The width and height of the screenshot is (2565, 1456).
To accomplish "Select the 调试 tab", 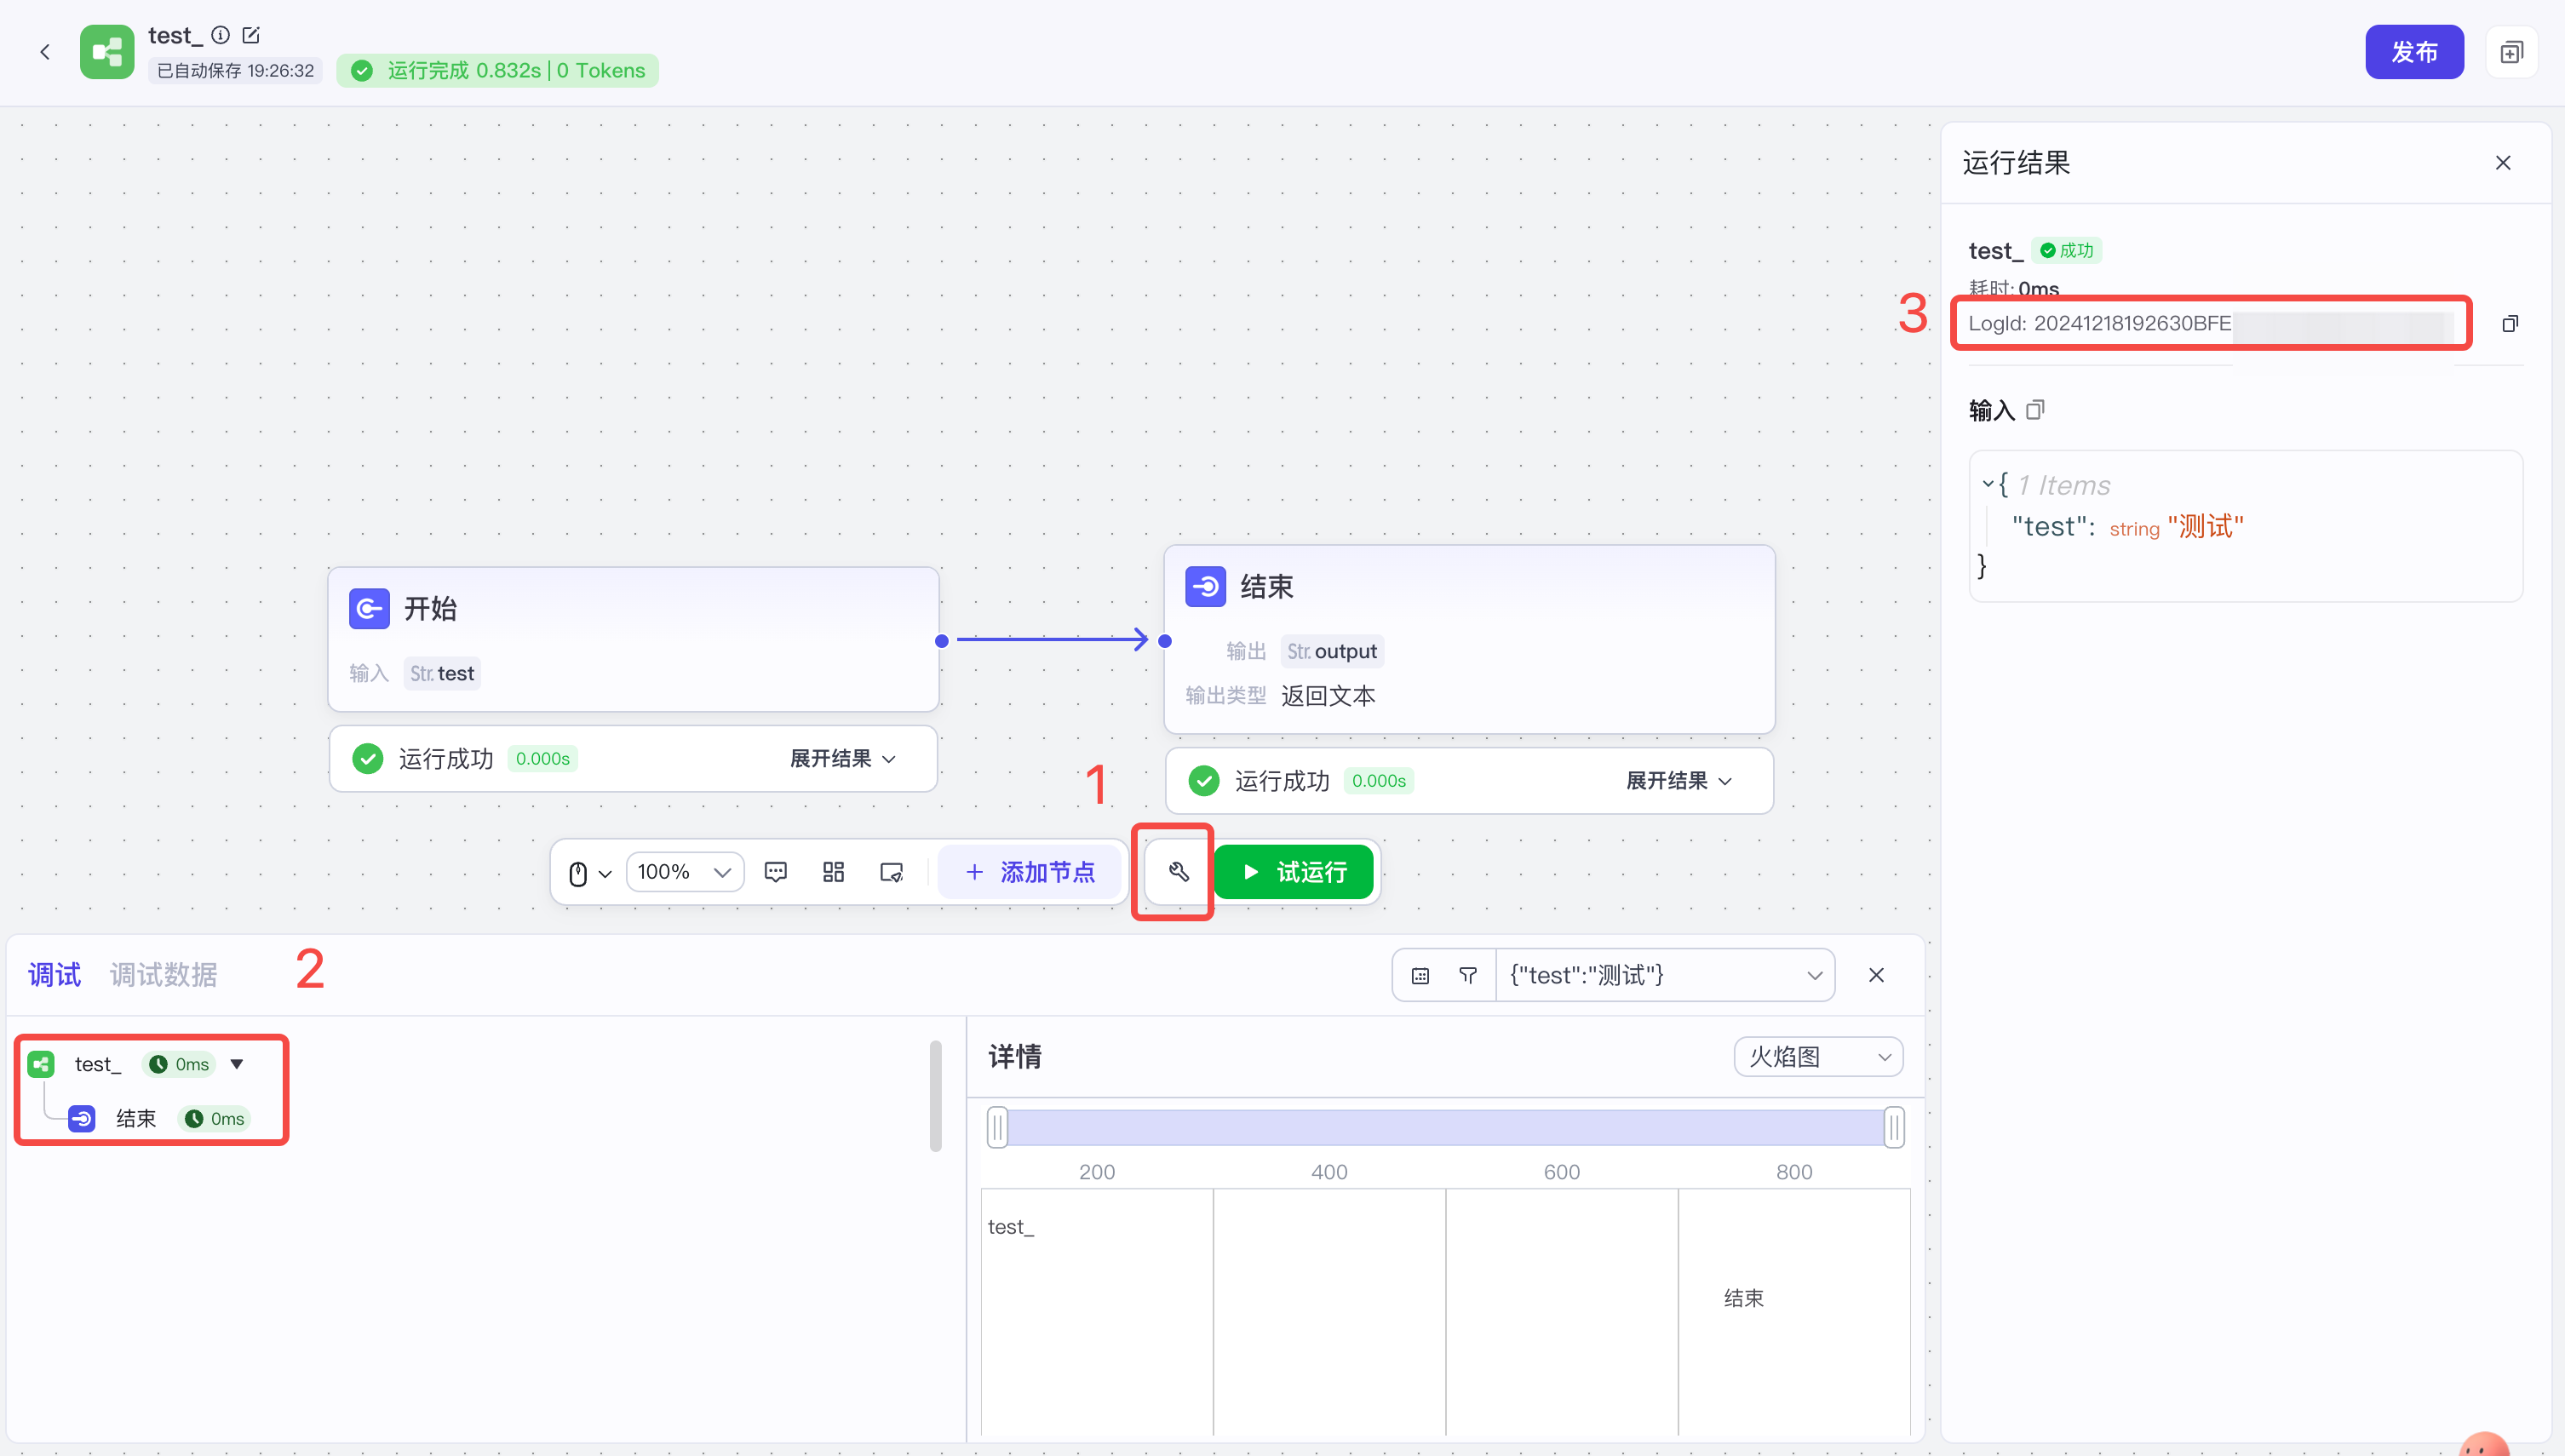I will pos(54,975).
